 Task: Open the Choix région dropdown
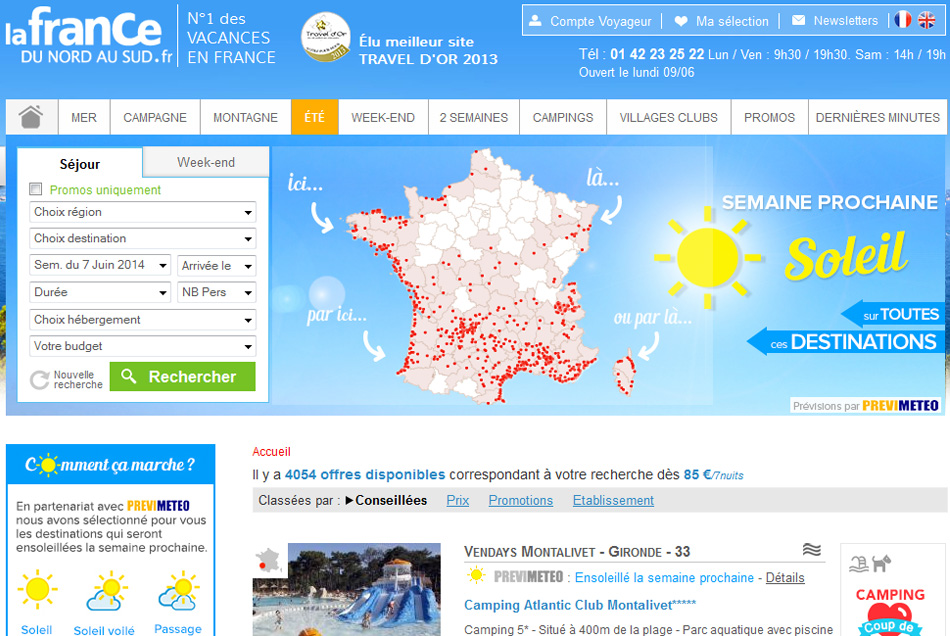(x=142, y=212)
